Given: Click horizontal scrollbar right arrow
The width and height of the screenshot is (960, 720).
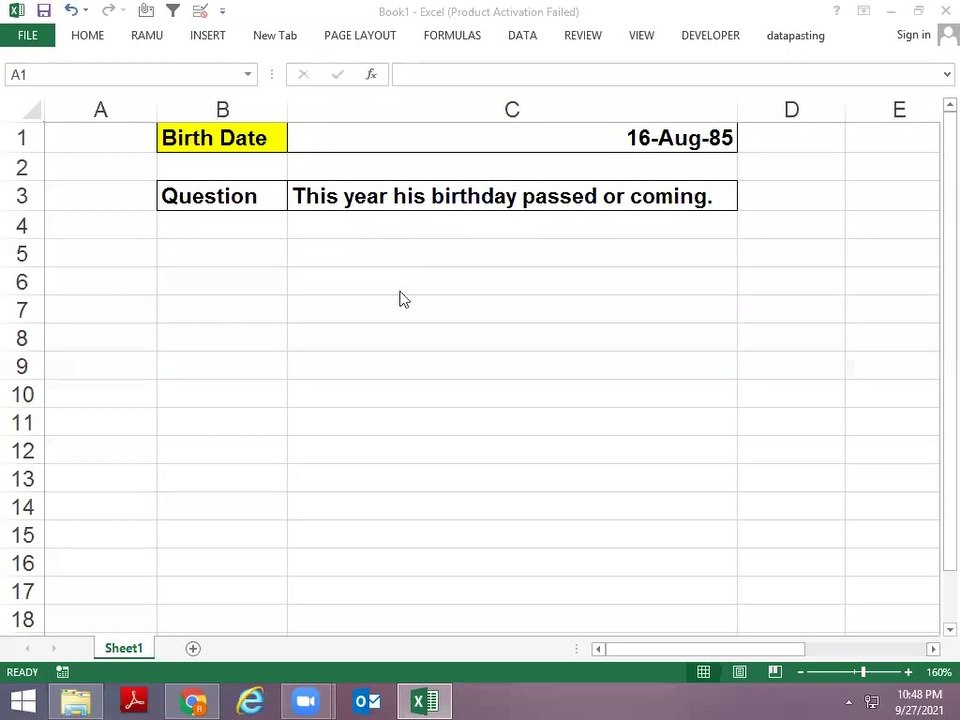Looking at the screenshot, I should [933, 648].
